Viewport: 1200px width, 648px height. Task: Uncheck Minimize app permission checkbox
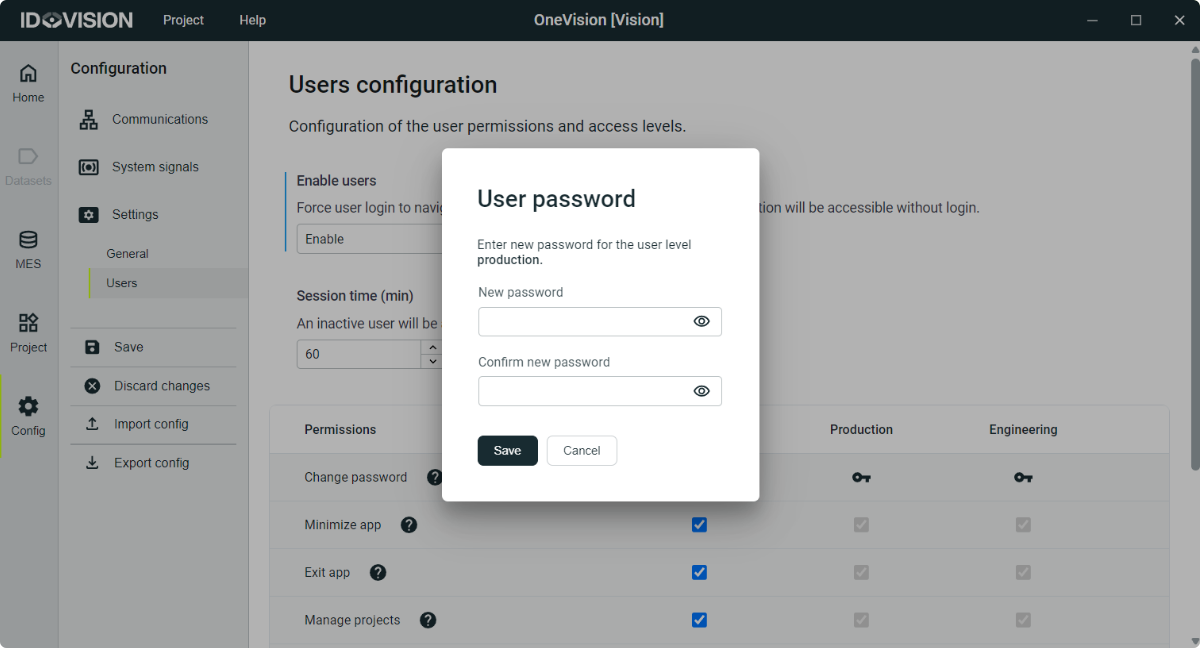pos(699,524)
